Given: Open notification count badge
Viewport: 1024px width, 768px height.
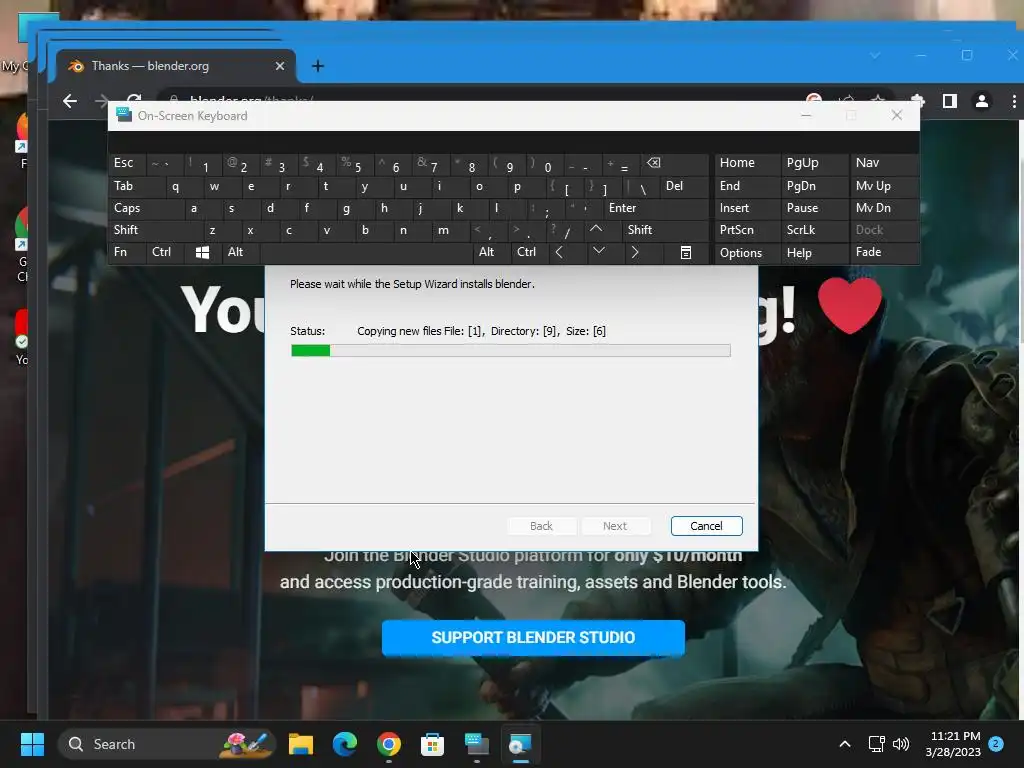Looking at the screenshot, I should click(x=996, y=743).
